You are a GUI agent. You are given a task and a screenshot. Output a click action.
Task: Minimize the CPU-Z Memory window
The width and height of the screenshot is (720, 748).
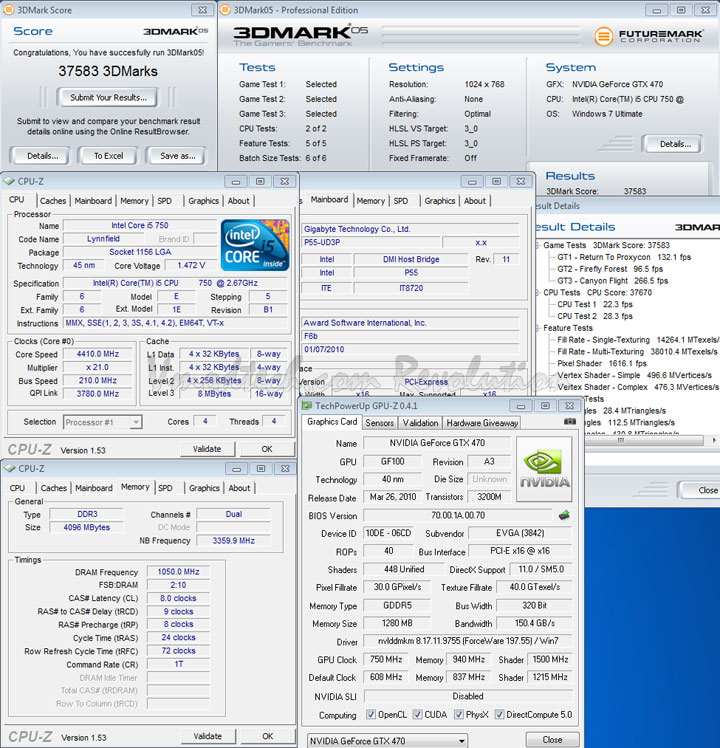pyautogui.click(x=236, y=469)
